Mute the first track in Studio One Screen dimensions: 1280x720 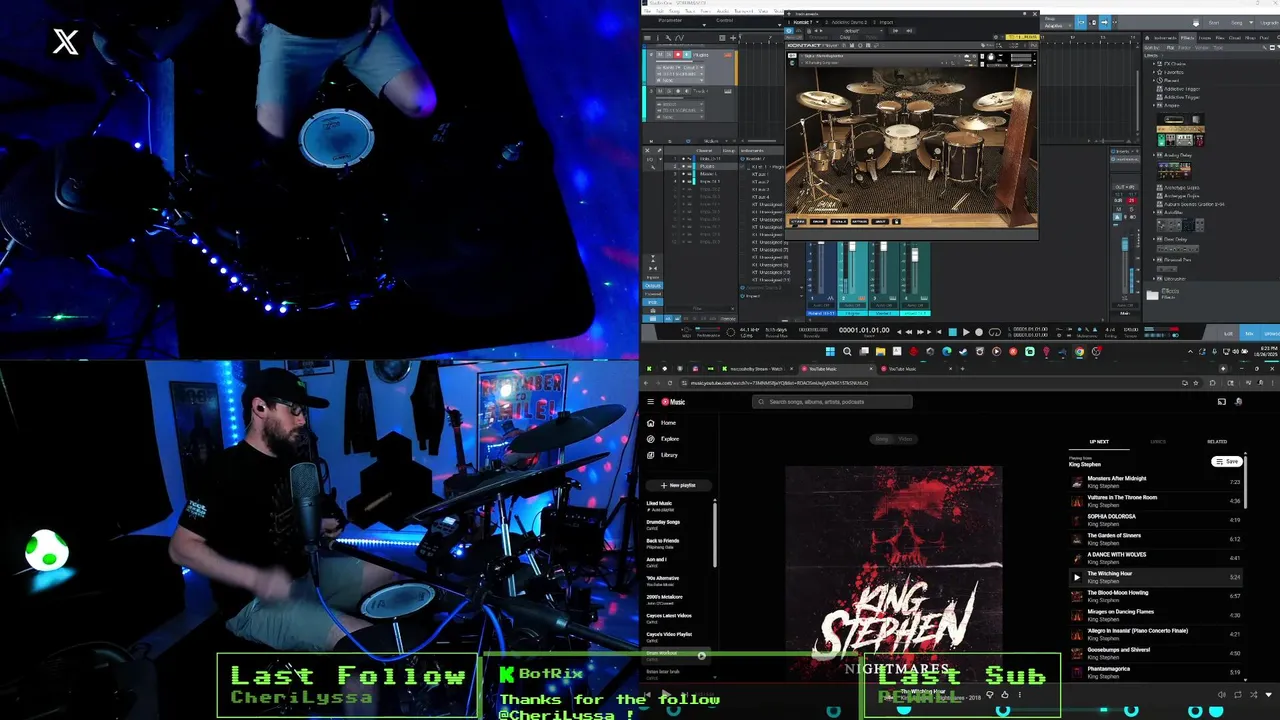pos(660,54)
